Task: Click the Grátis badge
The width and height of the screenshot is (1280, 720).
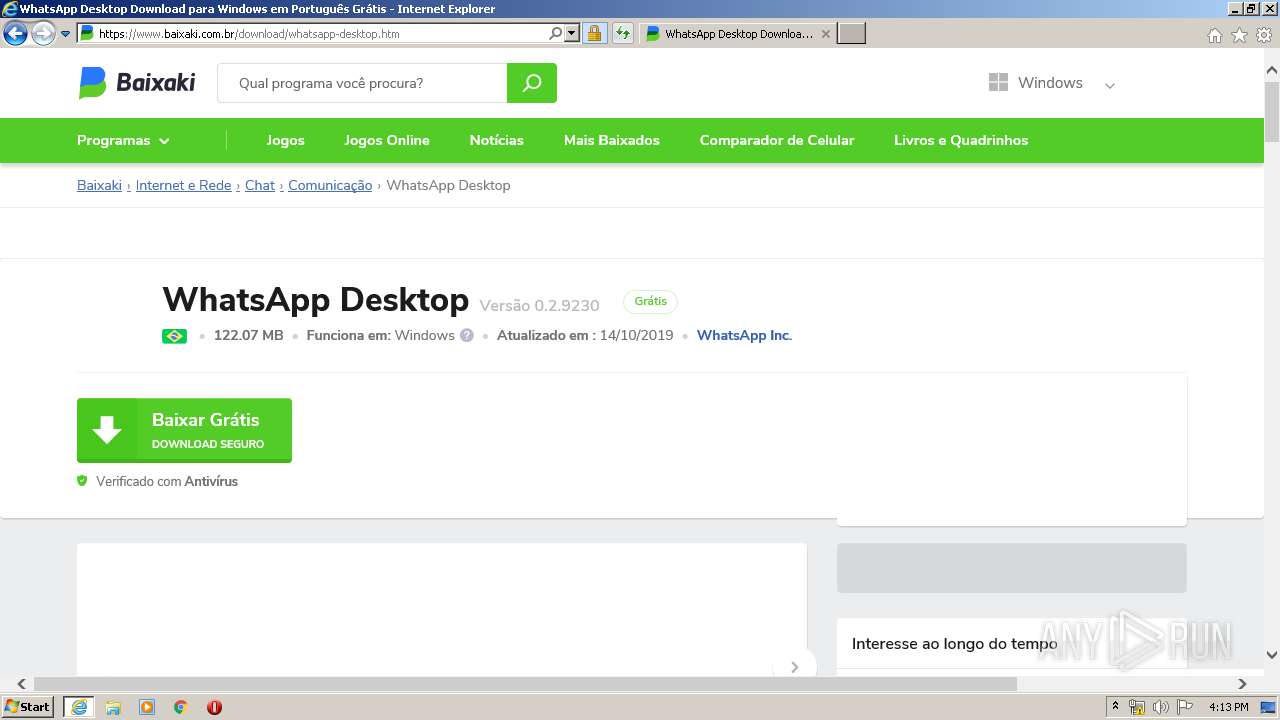Action: coord(650,301)
